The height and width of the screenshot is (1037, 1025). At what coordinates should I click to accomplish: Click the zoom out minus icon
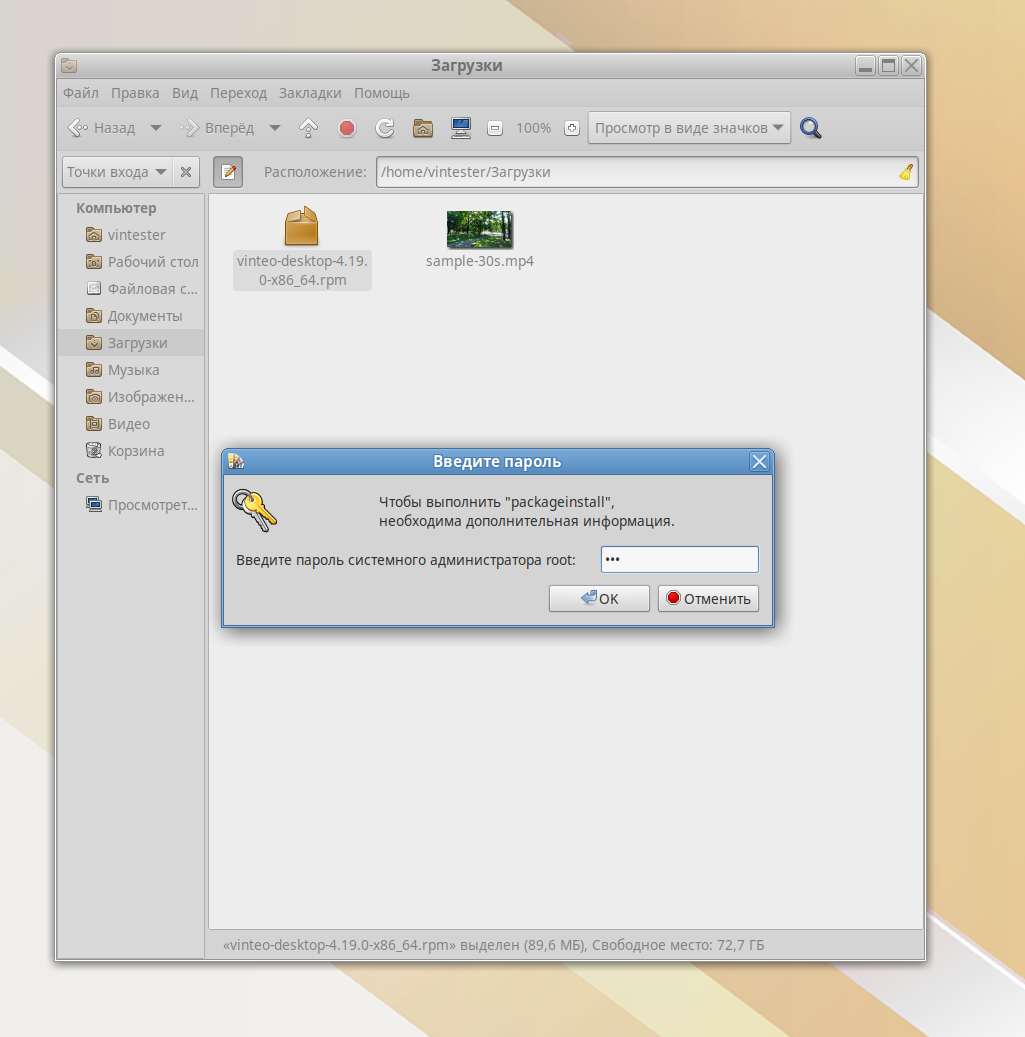(495, 128)
